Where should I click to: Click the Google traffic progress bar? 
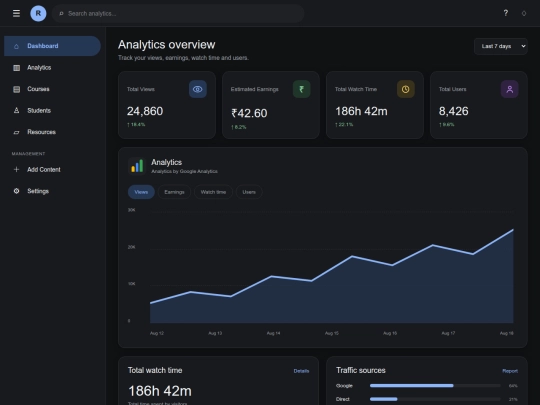[435, 386]
